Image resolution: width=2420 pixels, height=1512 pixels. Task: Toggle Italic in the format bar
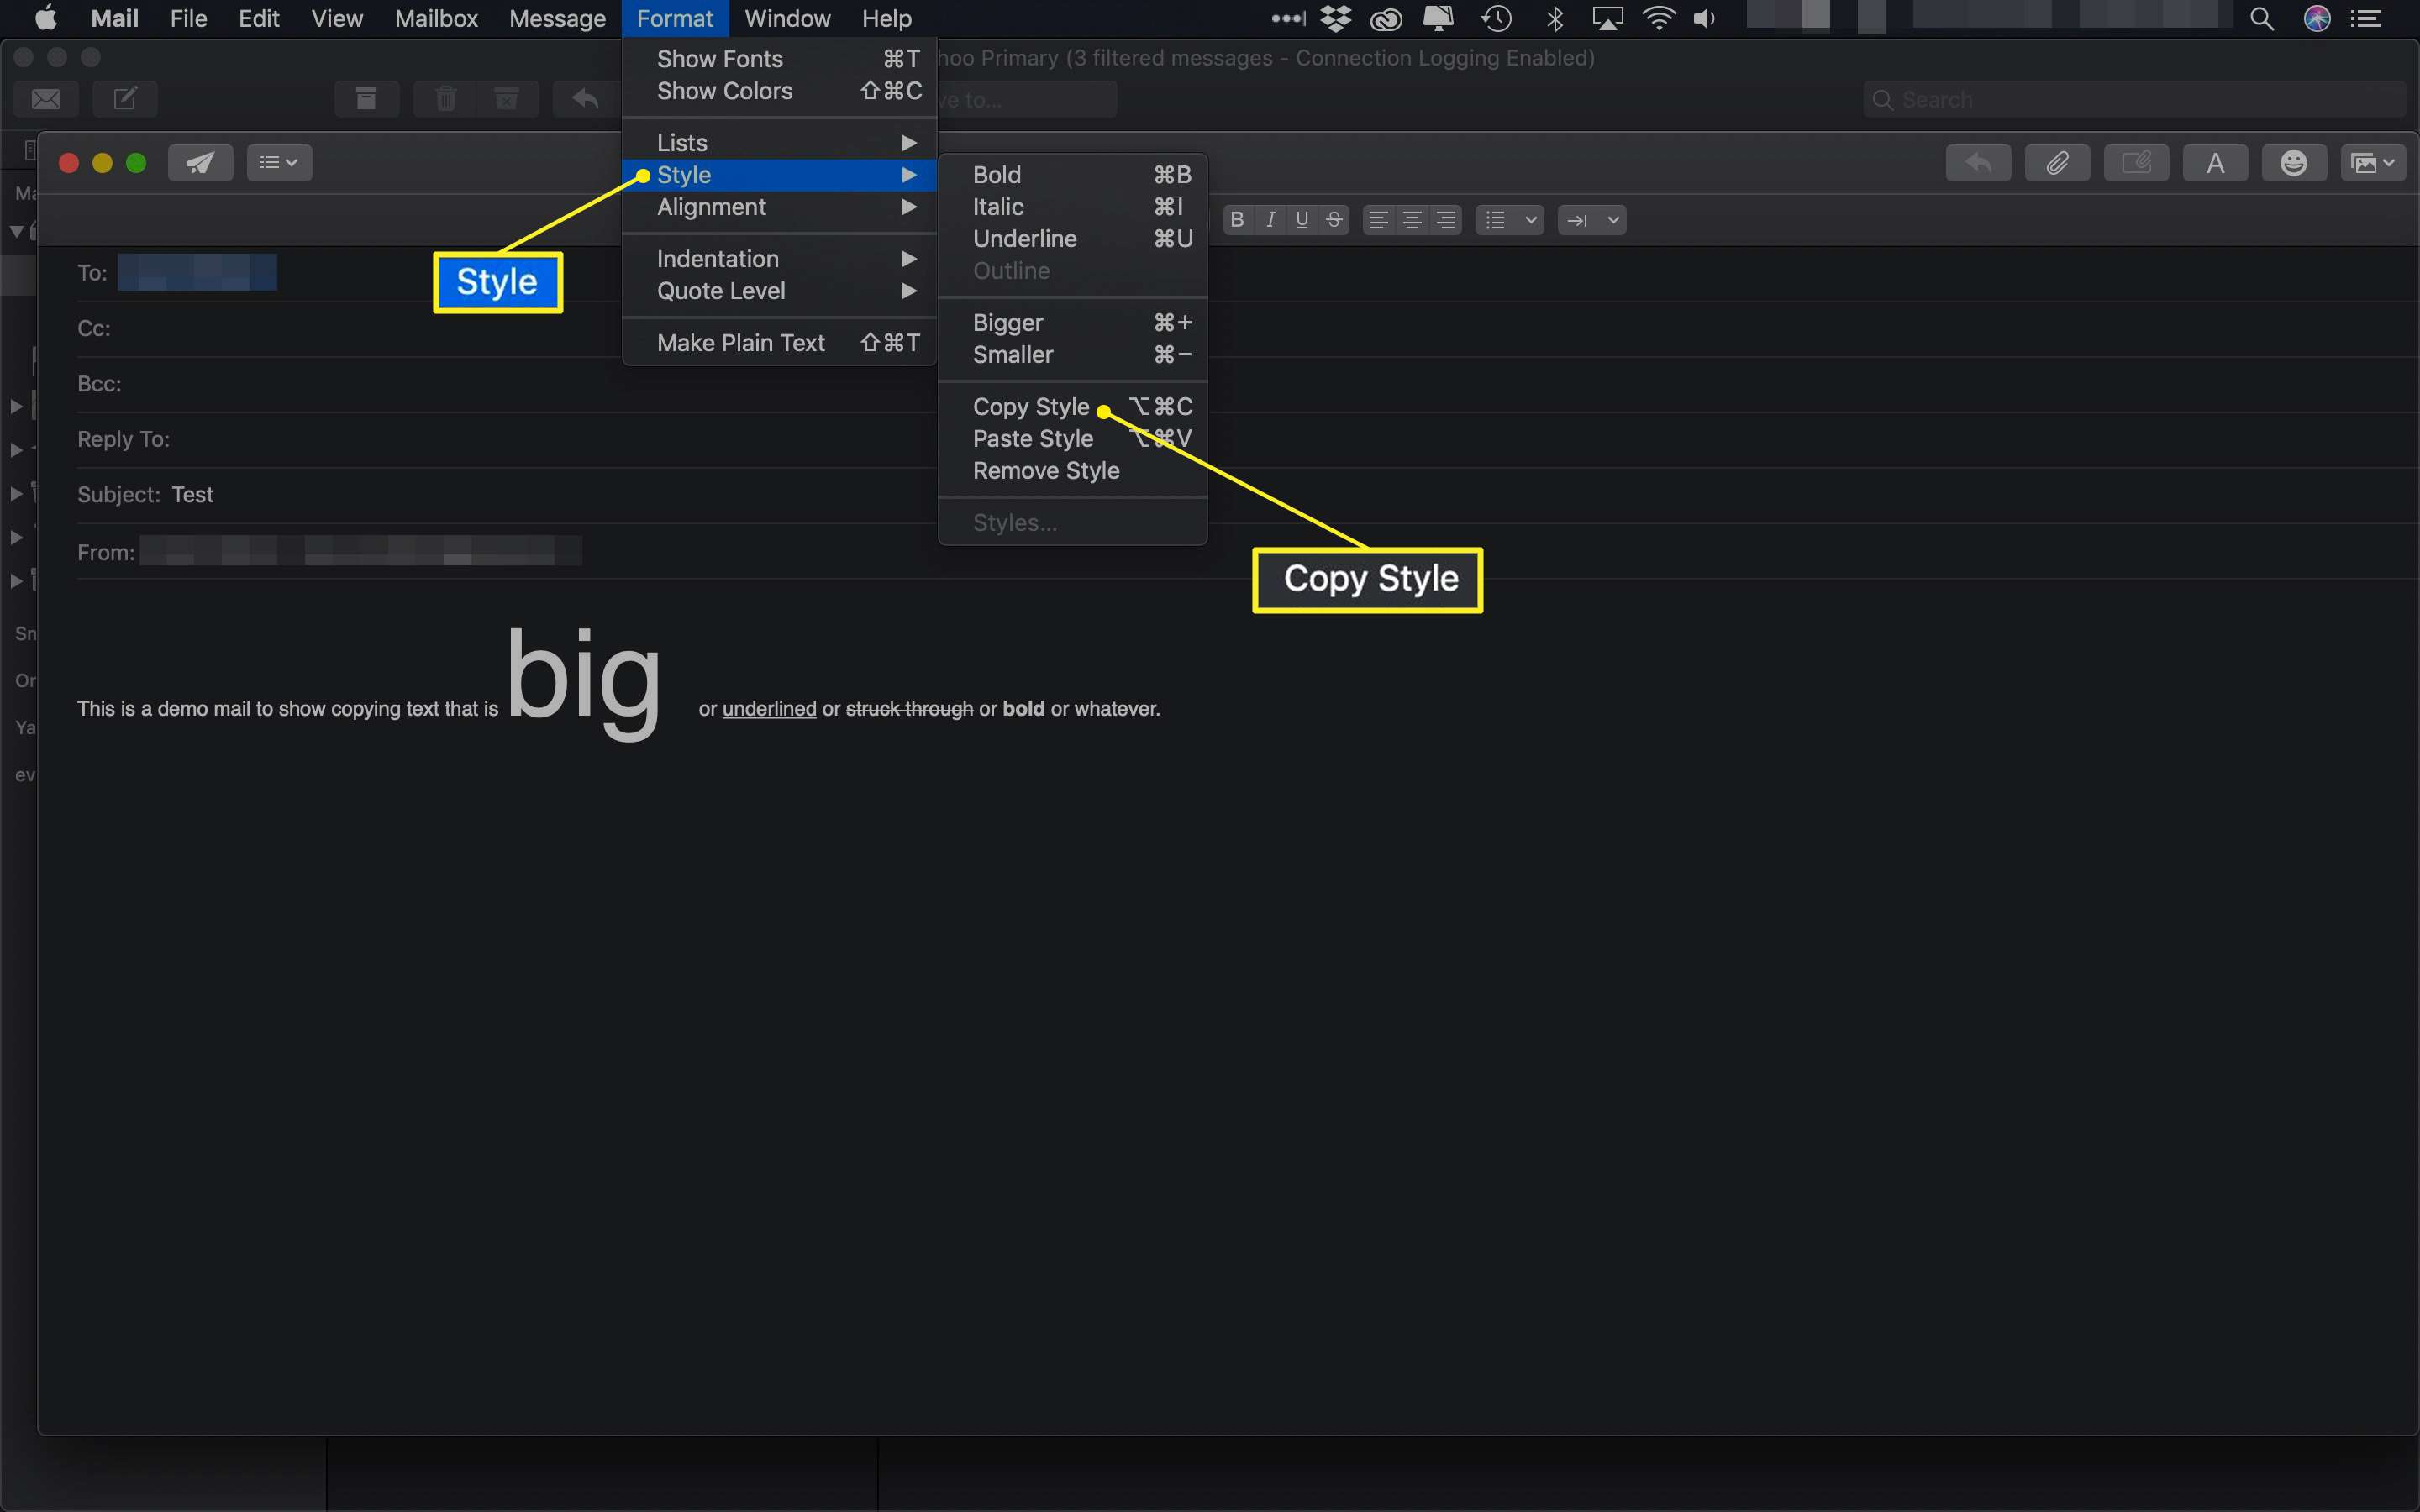(1270, 220)
